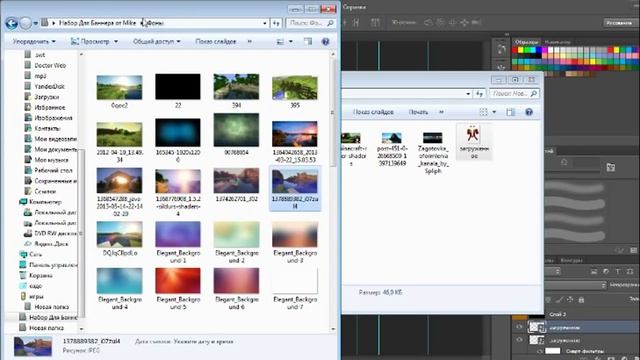Select the загруженное file in right Explorer
Image resolution: width=640 pixels, height=360 pixels.
coord(473,142)
